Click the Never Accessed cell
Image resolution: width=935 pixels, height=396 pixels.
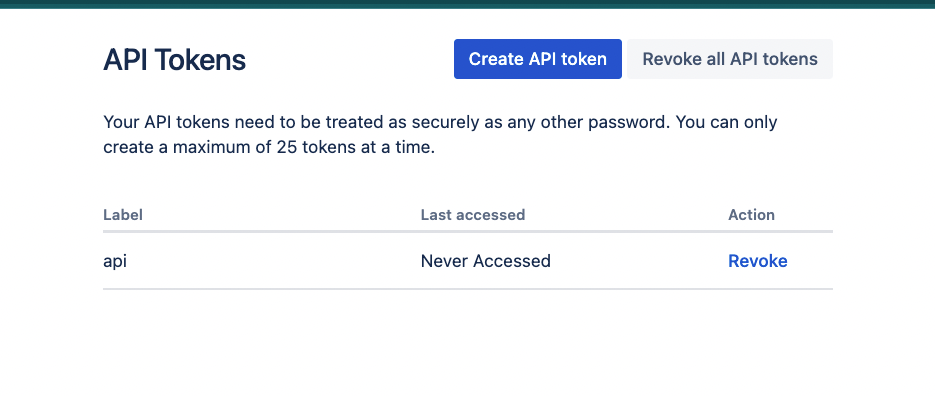(x=485, y=261)
